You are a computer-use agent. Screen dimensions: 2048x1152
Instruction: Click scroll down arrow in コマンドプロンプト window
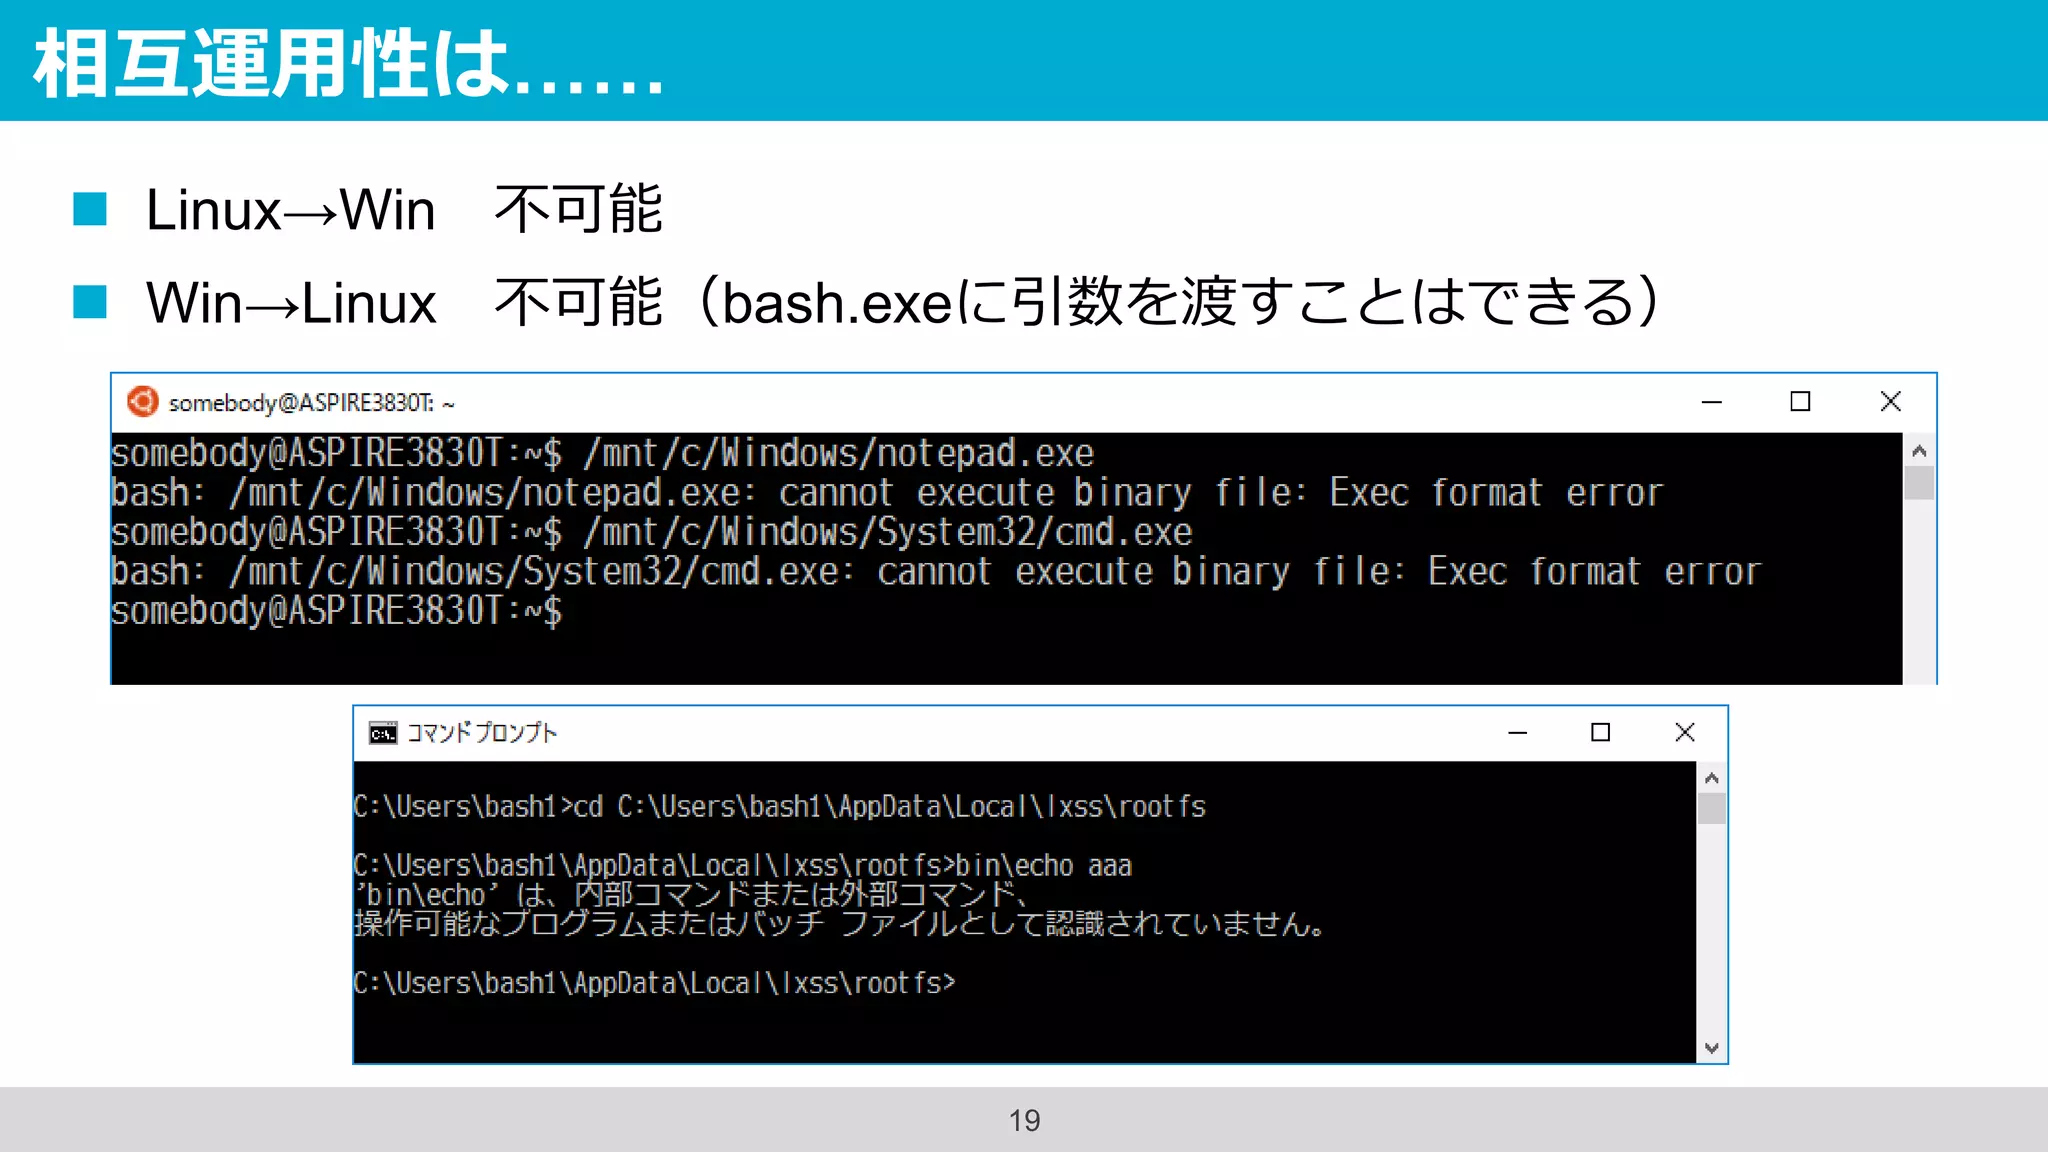pyautogui.click(x=1712, y=1048)
